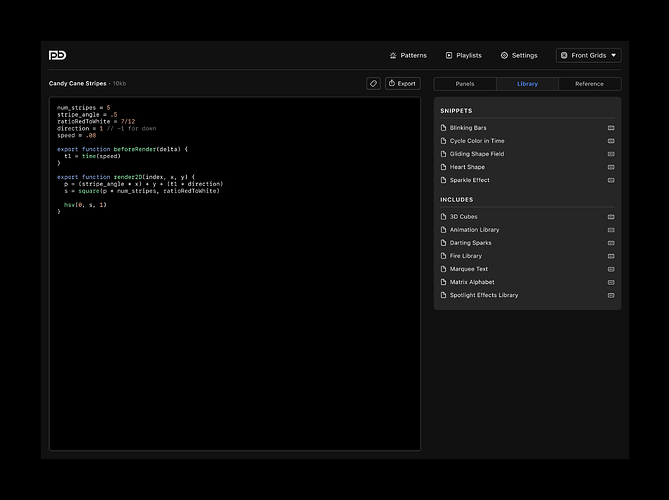Screen dimensions: 669x500
Task: Click the Patterns nav icon
Action: coord(393,55)
